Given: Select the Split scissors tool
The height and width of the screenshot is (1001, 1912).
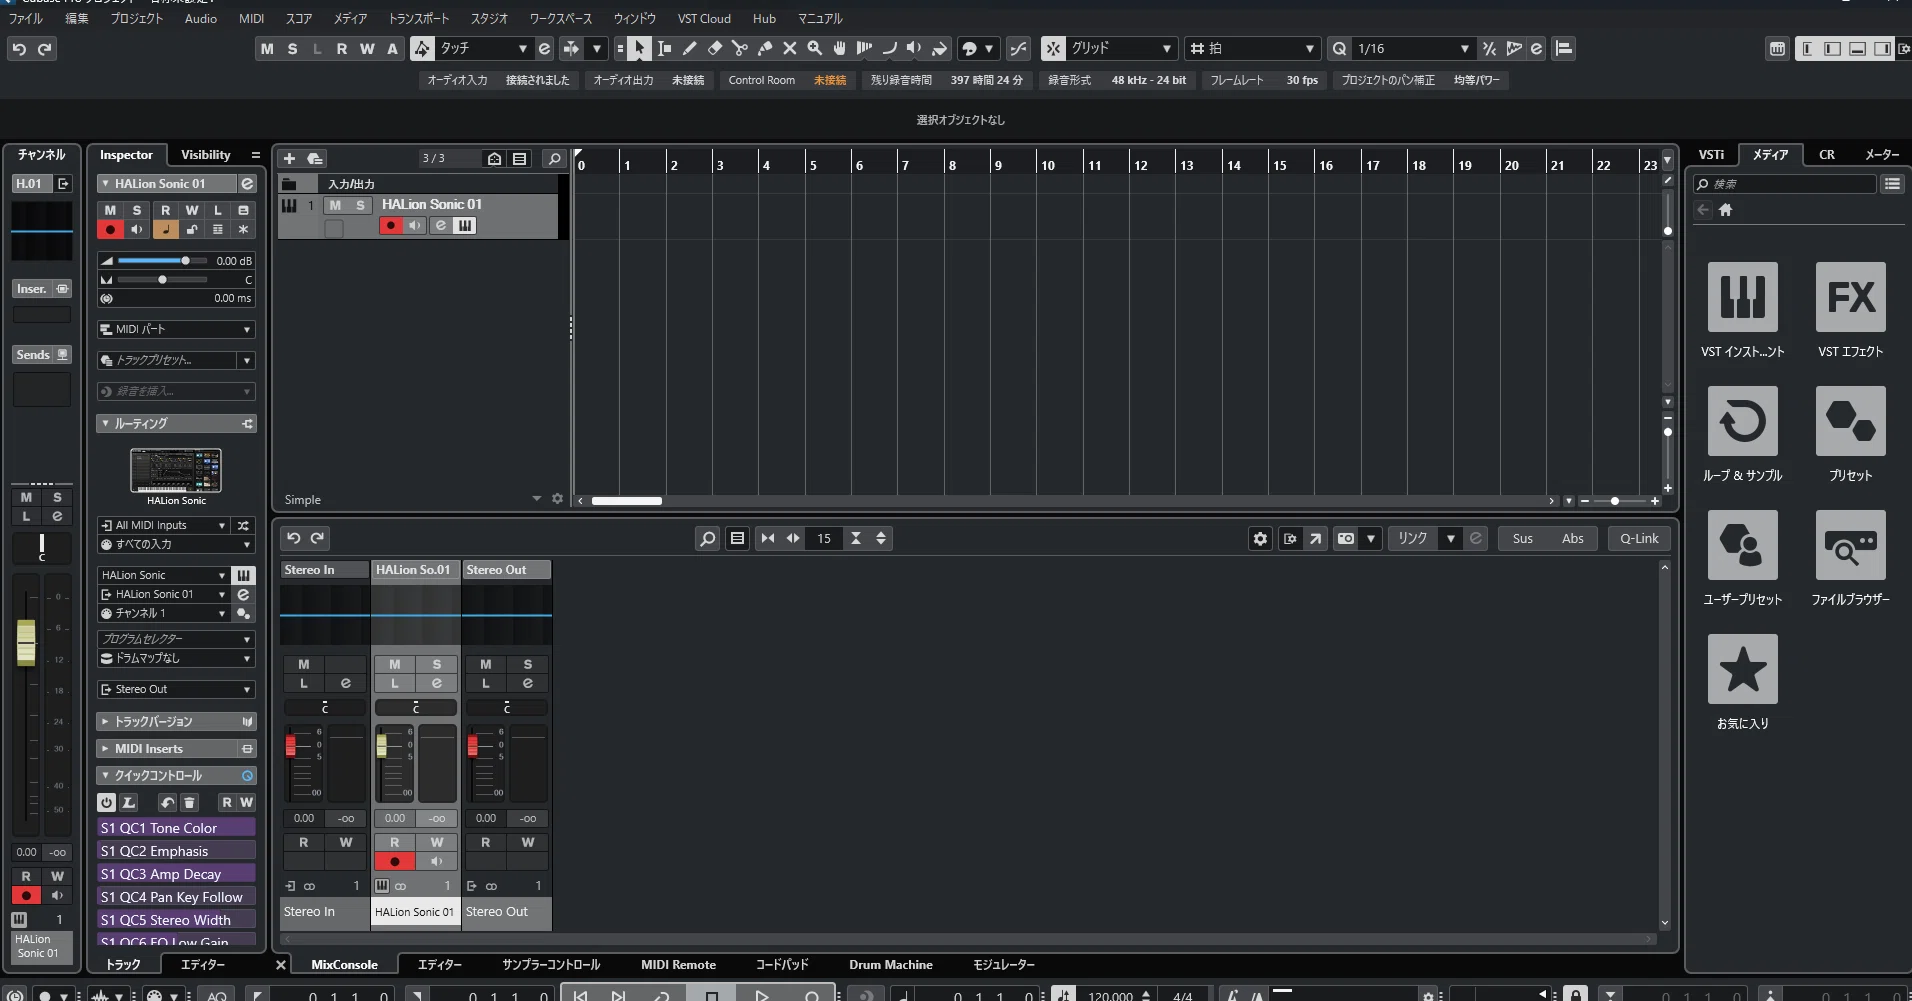Looking at the screenshot, I should coord(739,48).
